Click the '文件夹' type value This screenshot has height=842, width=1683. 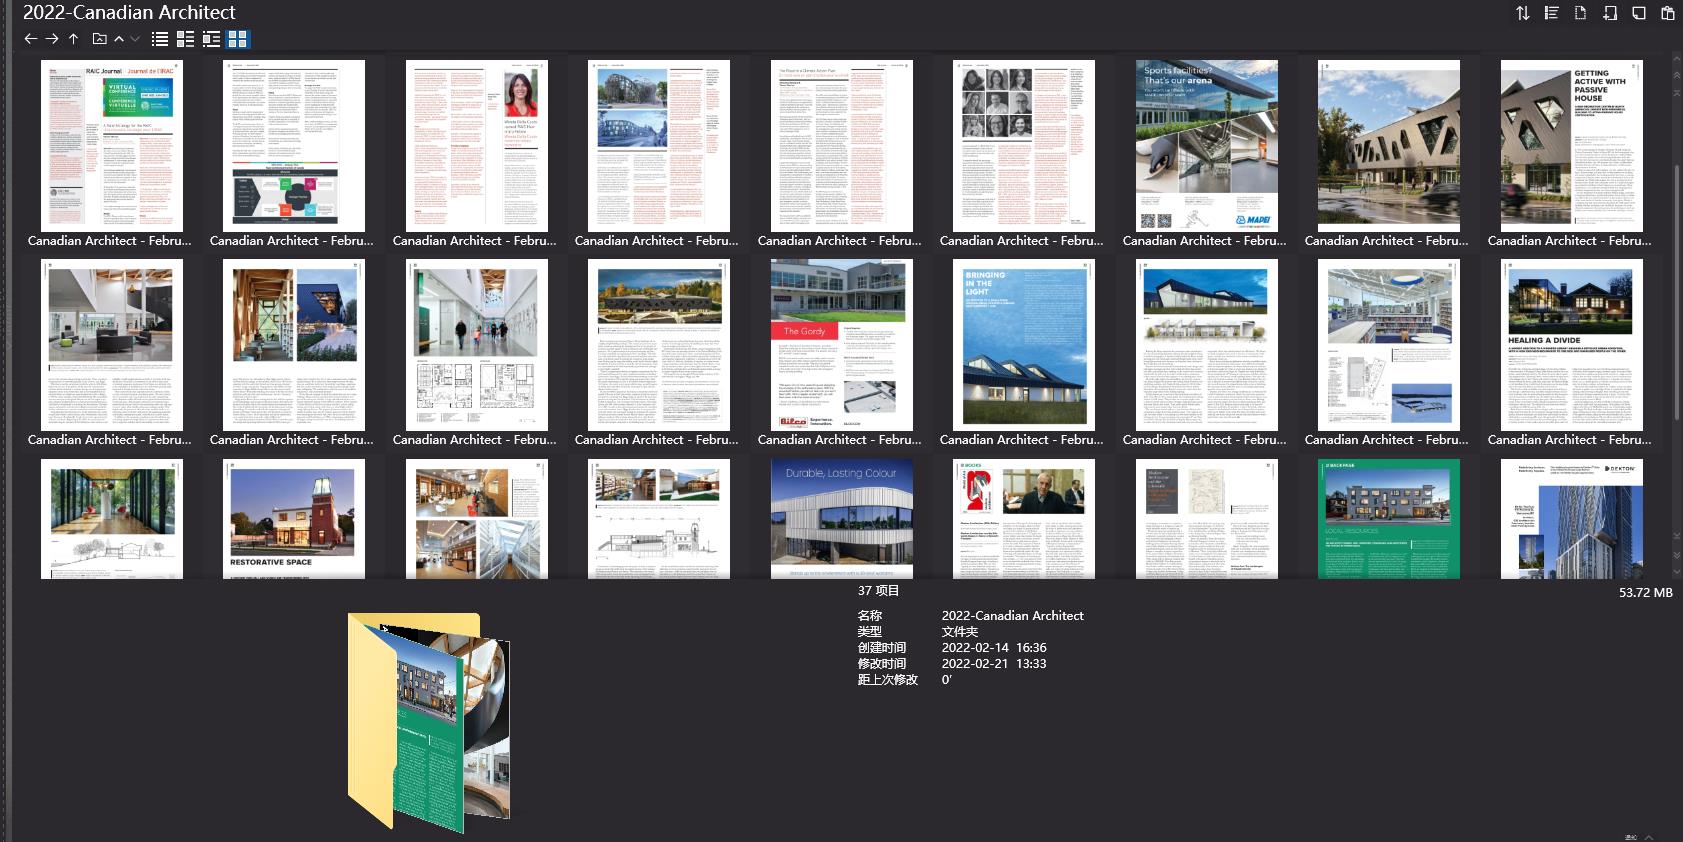point(959,632)
